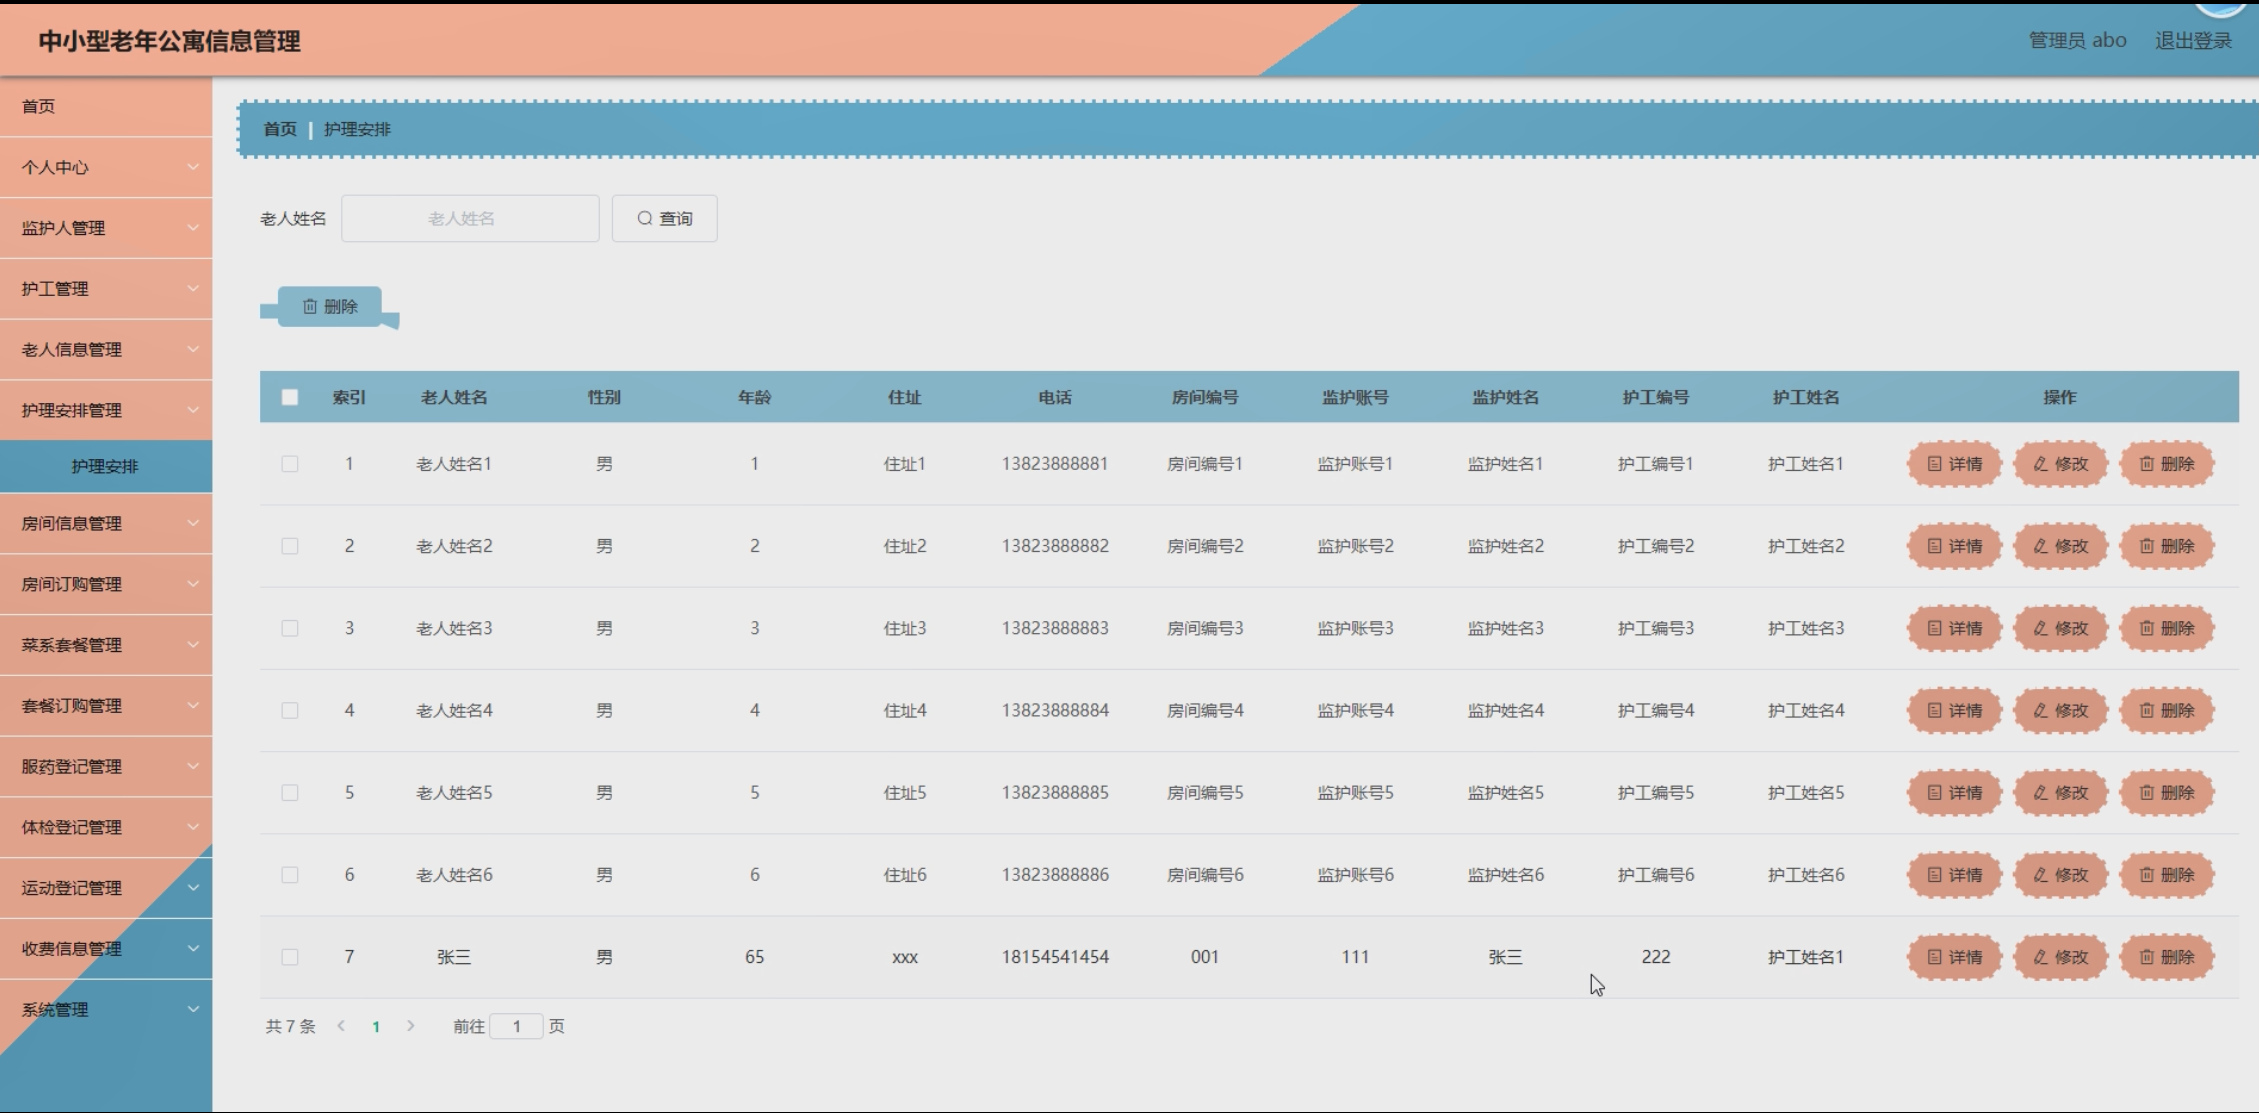Expand the 系统管理 sidebar menu
Screen dimensions: 2259x1113
(x=106, y=1009)
